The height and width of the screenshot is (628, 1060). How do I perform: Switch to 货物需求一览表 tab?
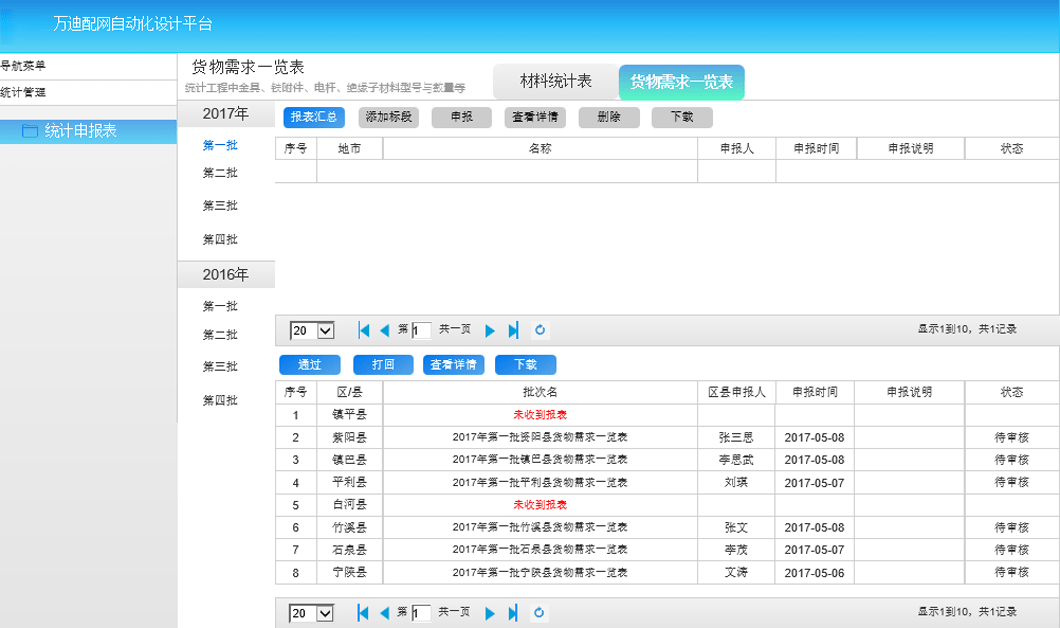(681, 82)
